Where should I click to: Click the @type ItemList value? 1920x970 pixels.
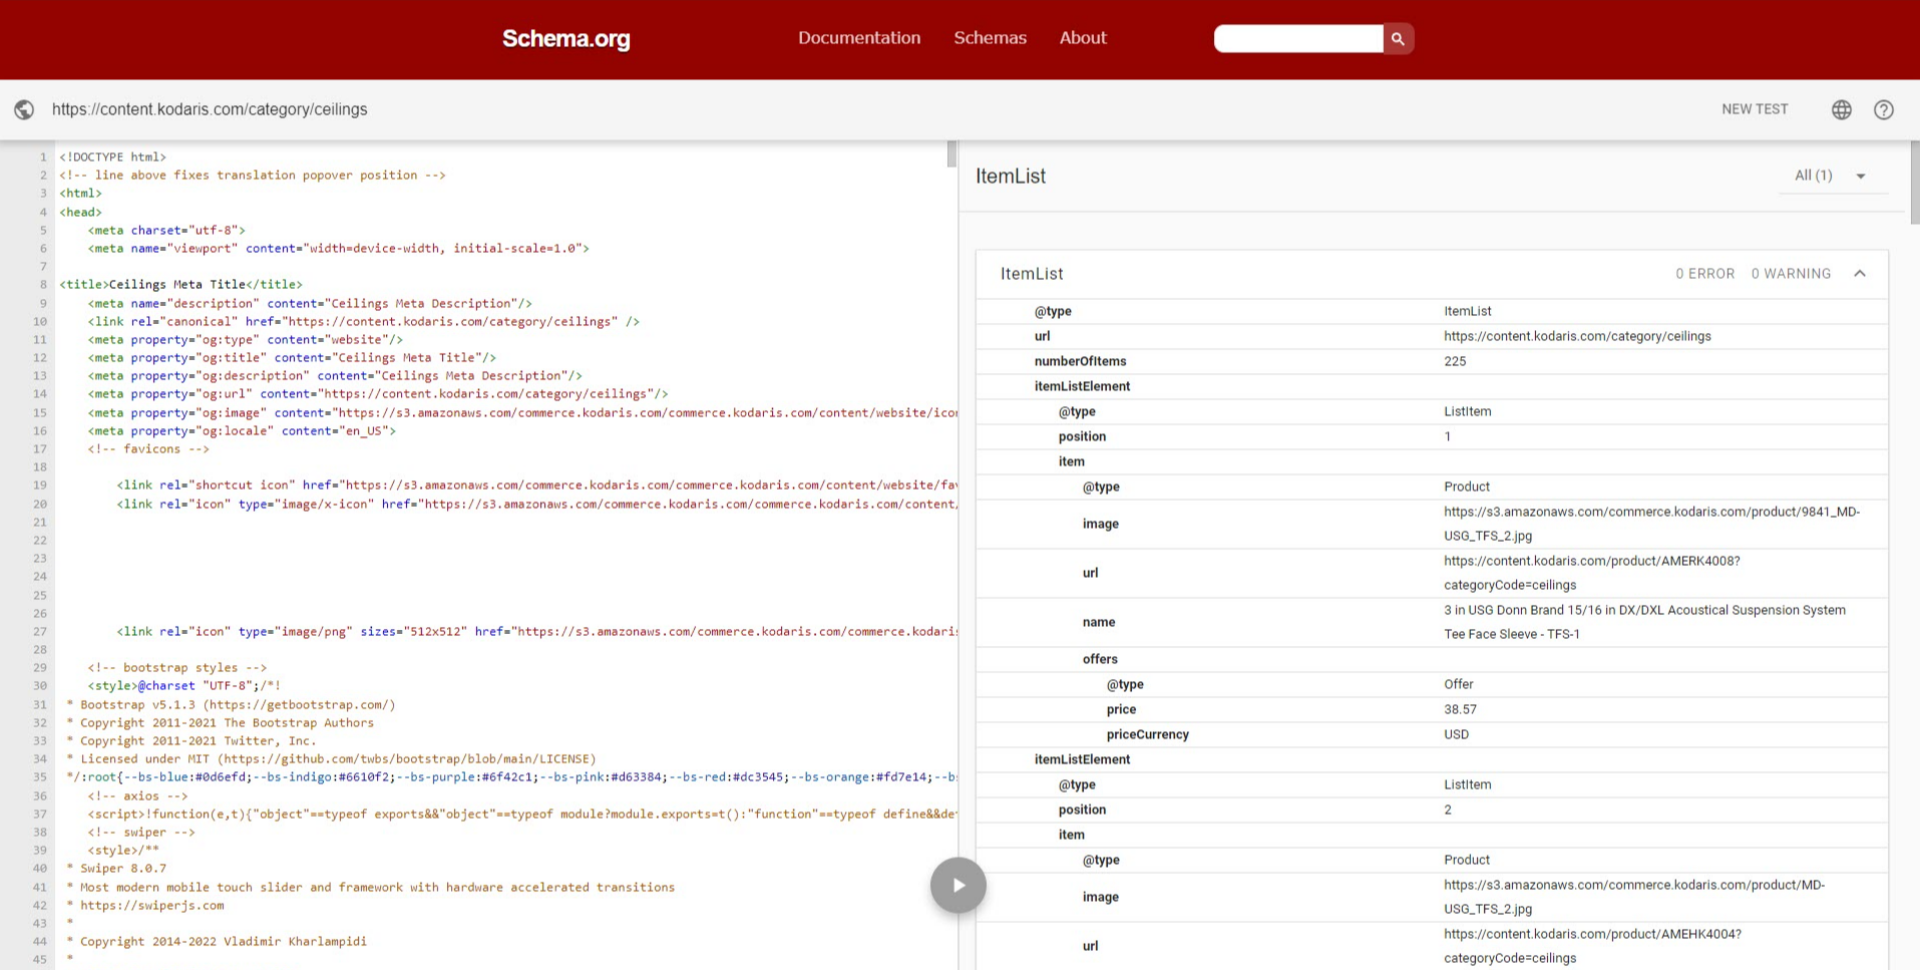click(x=1467, y=311)
